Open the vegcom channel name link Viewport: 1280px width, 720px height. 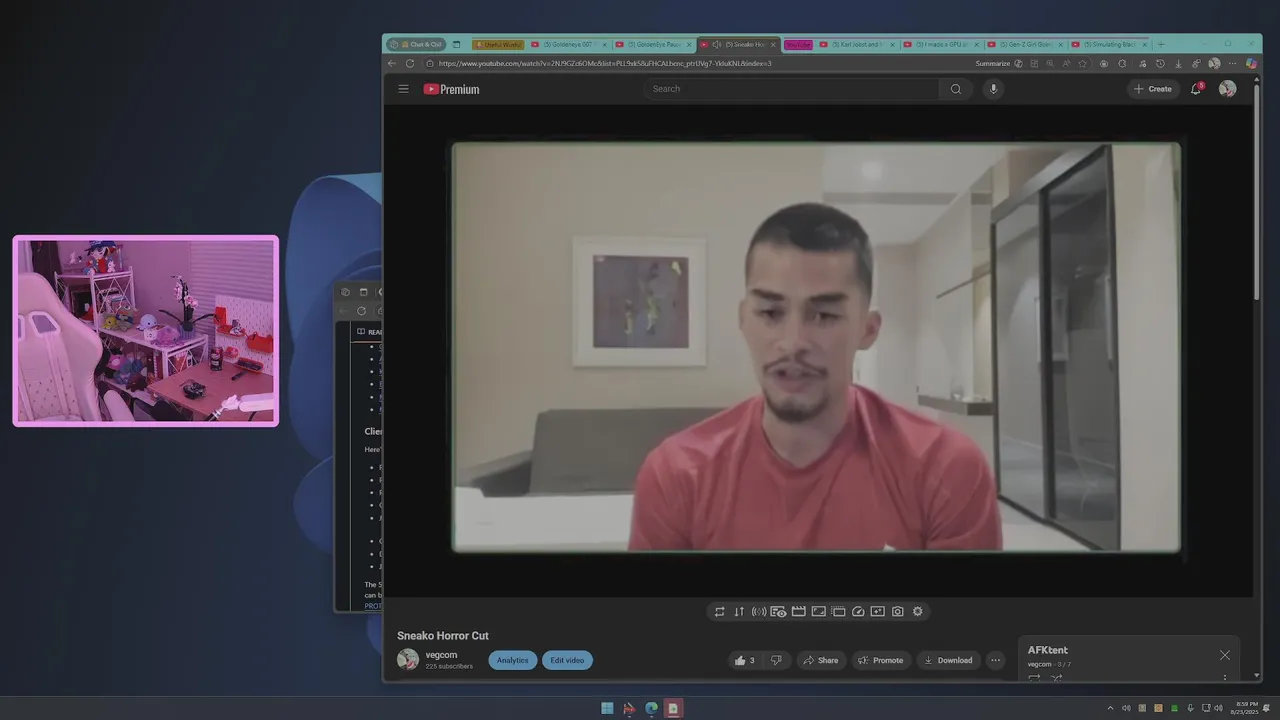(441, 655)
